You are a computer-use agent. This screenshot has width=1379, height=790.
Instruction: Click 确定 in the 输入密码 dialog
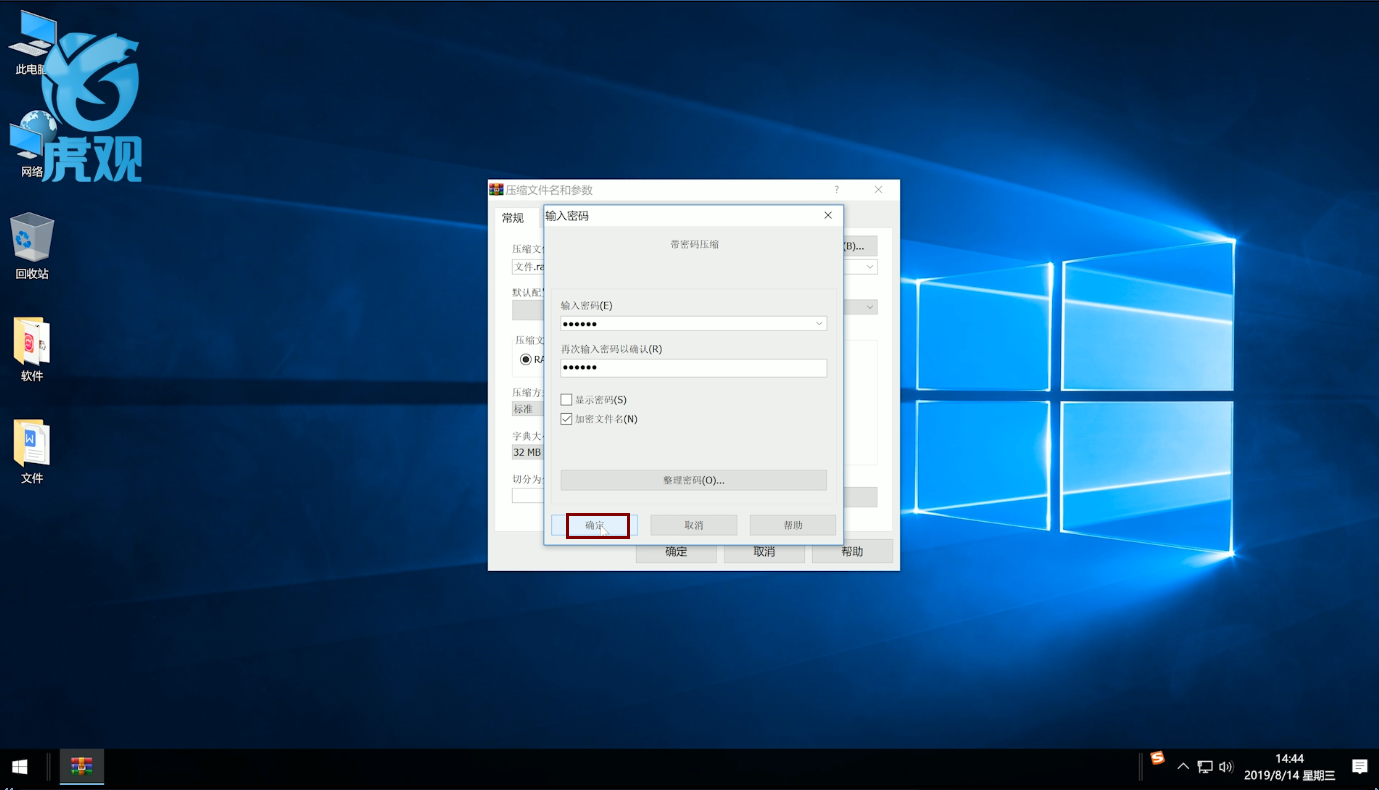coord(594,525)
